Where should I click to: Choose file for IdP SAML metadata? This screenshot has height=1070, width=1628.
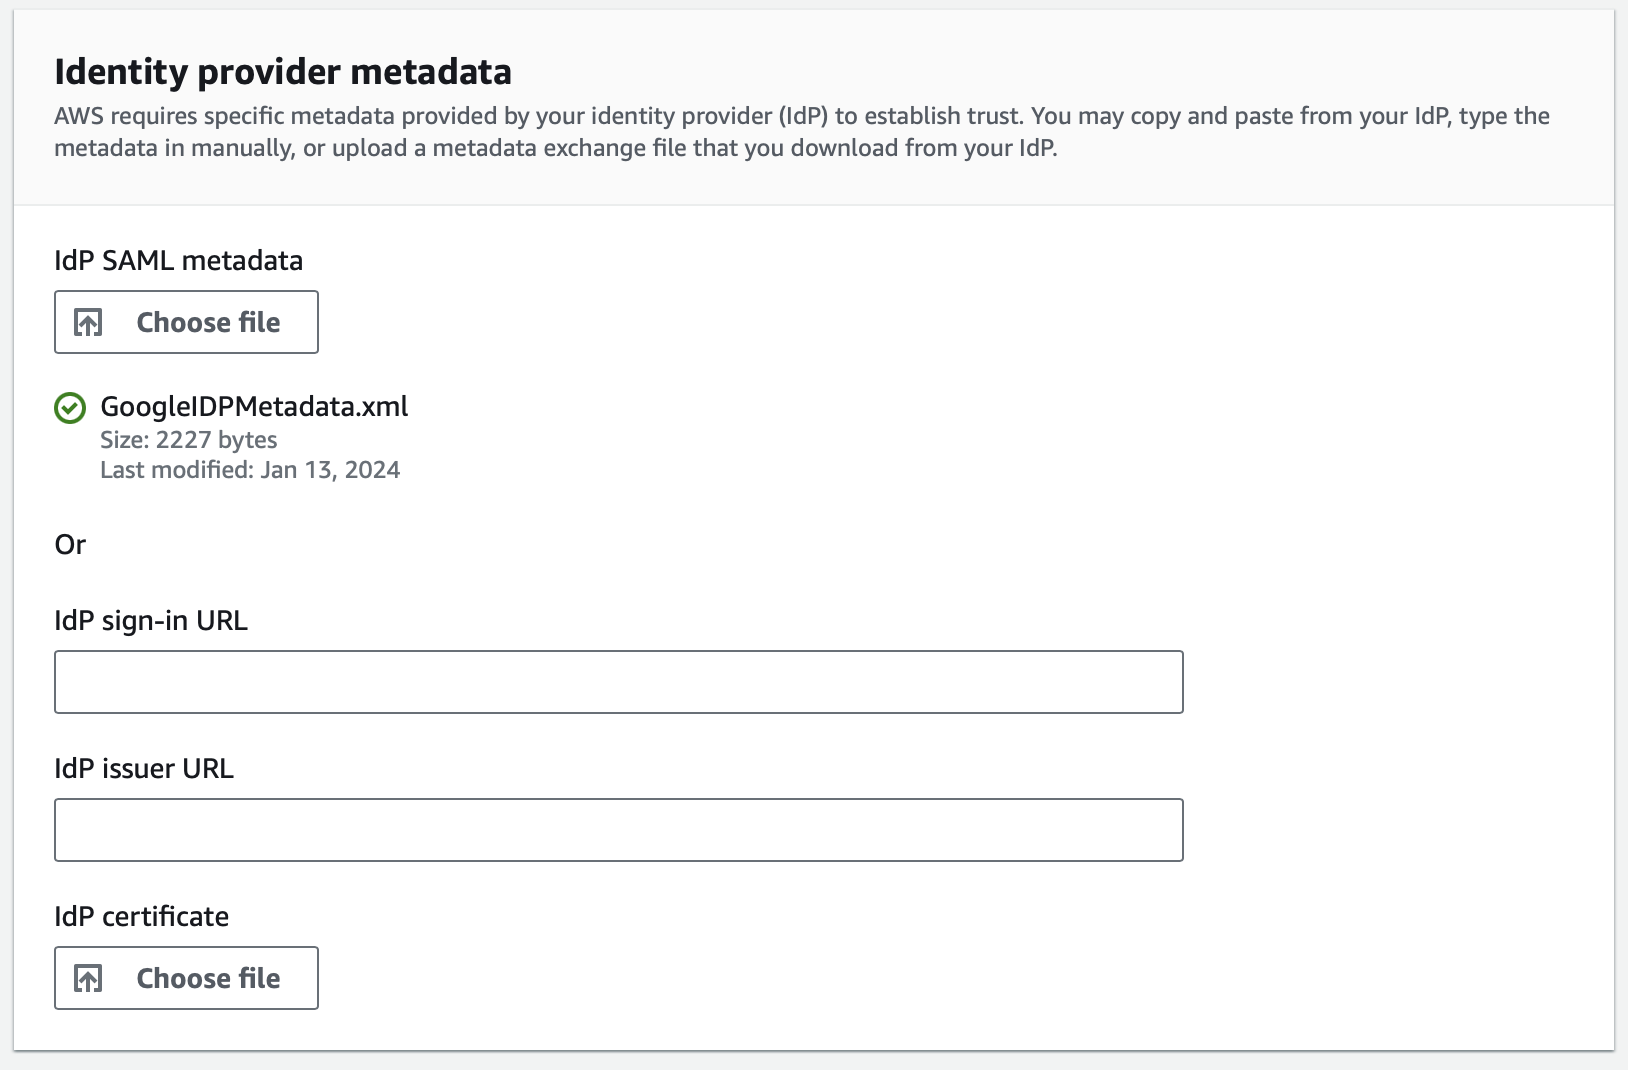click(x=186, y=322)
